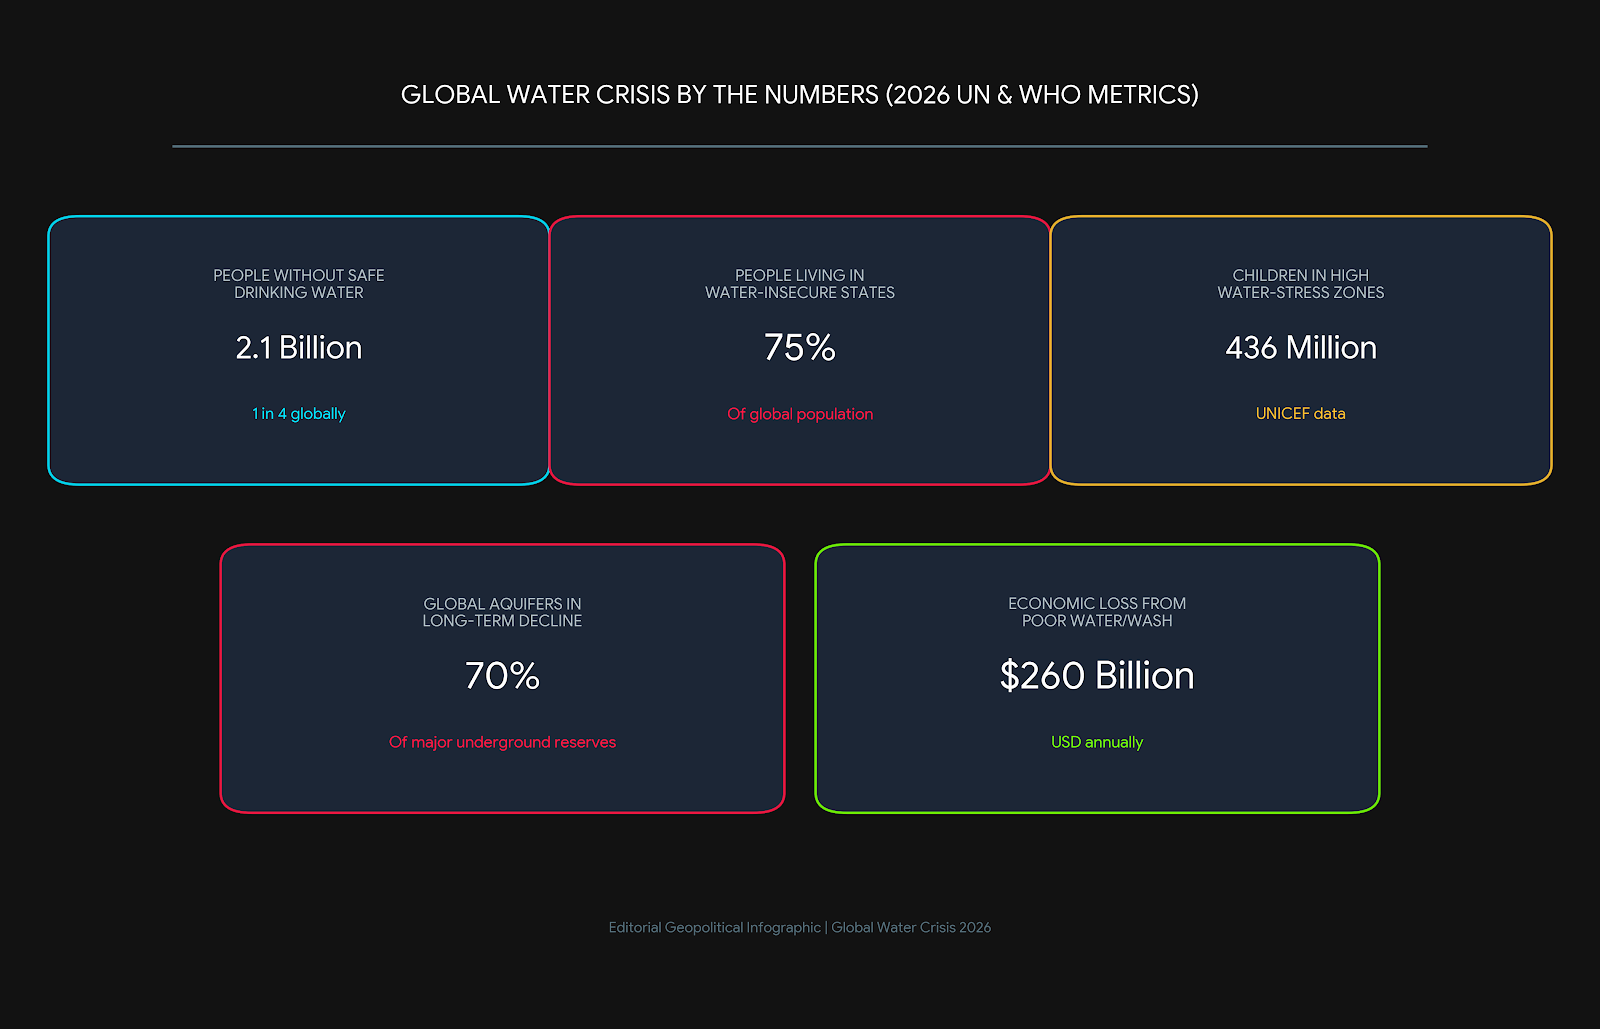This screenshot has height=1029, width=1600.
Task: Click the "GLOBAL AQUIFERS IN LONG-TERM DECLINE" label
Action: 502,612
